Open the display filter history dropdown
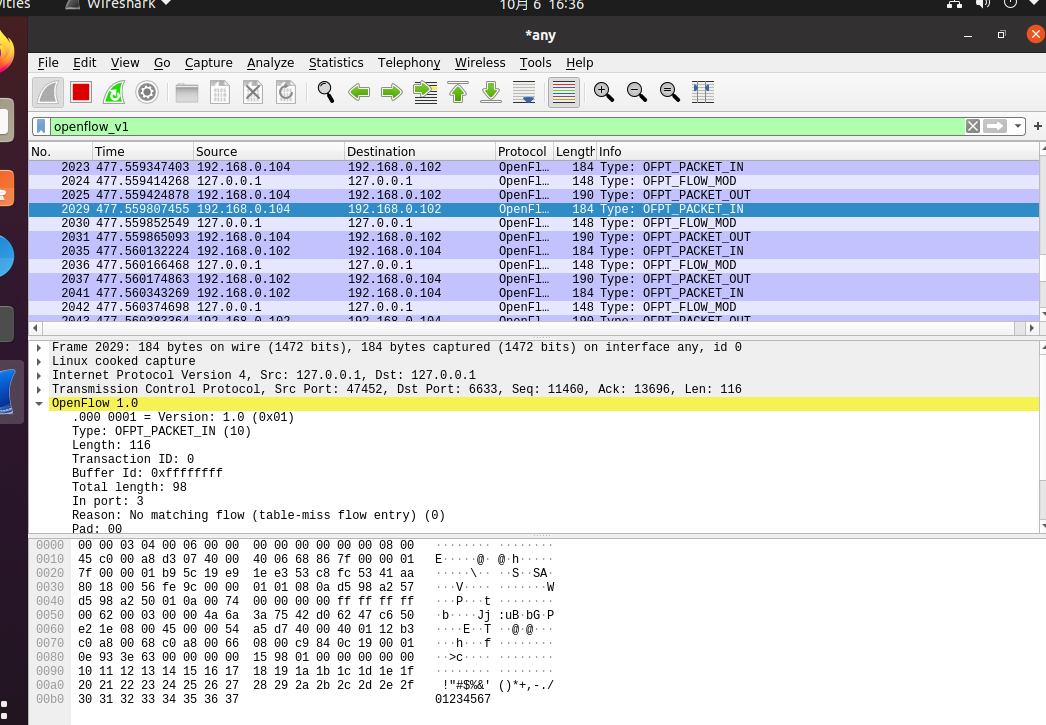 pos(1017,126)
